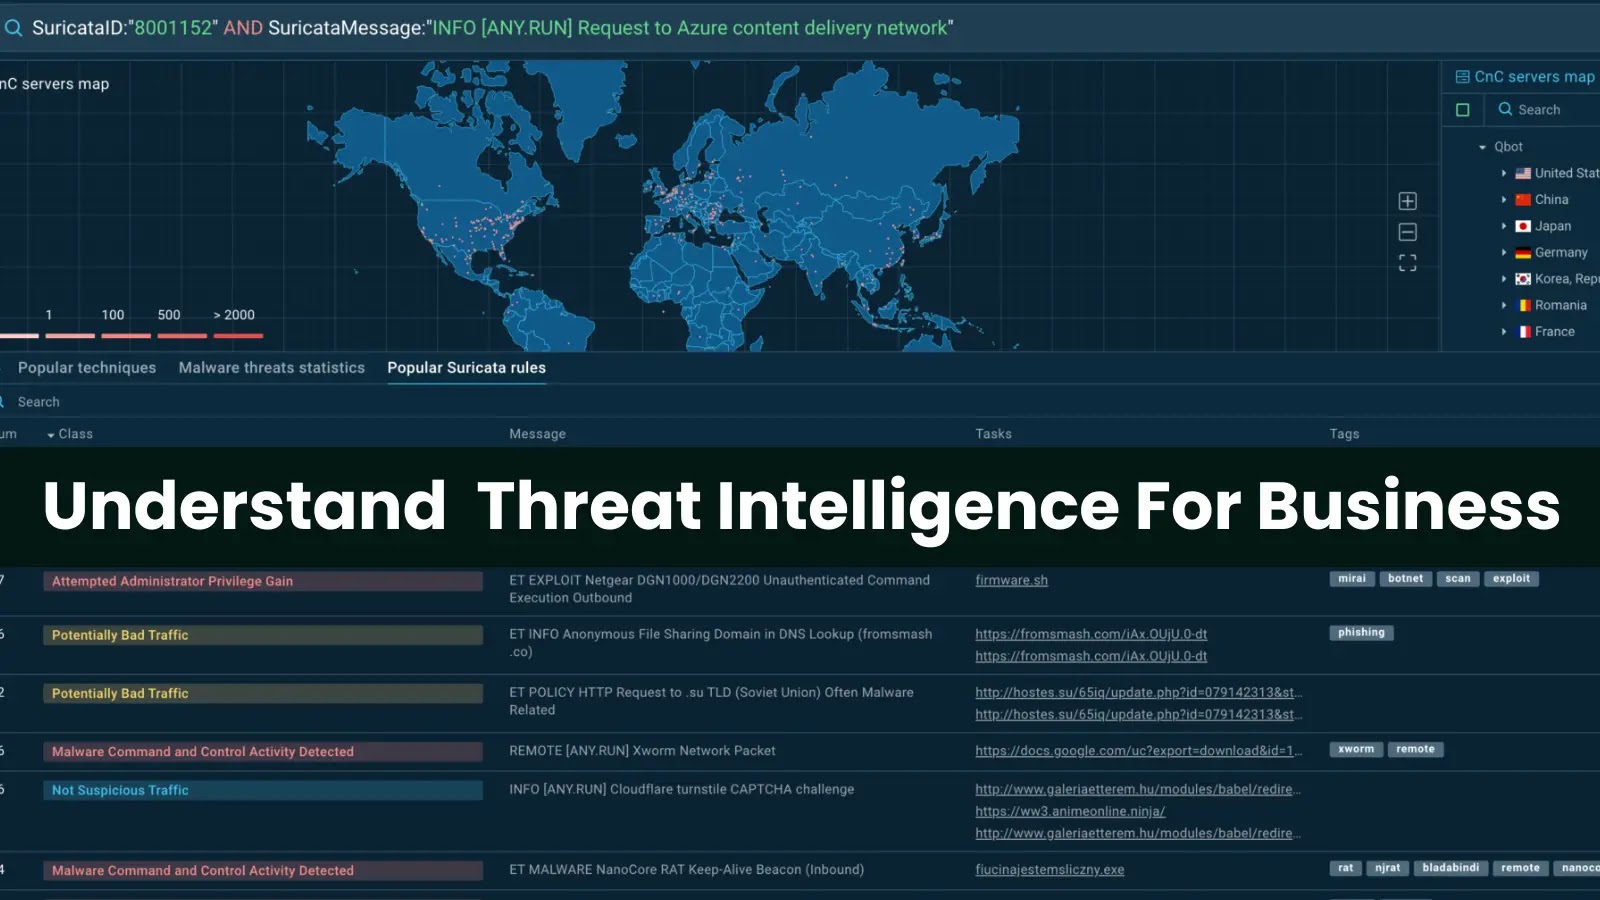This screenshot has height=900, width=1600.
Task: Zoom in on the CnC servers map
Action: (x=1407, y=201)
